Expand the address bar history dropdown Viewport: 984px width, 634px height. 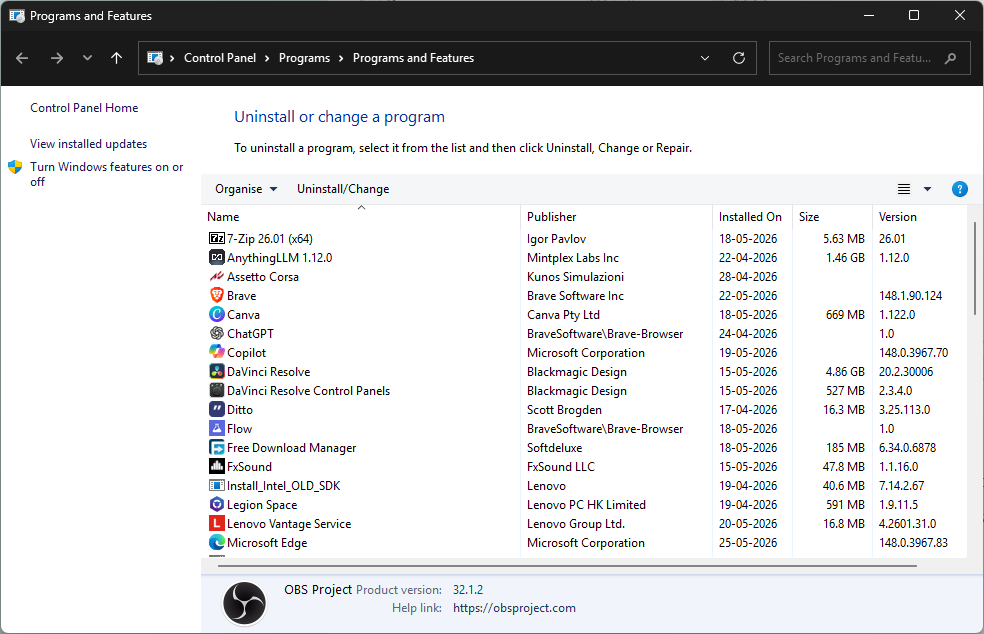(x=705, y=58)
